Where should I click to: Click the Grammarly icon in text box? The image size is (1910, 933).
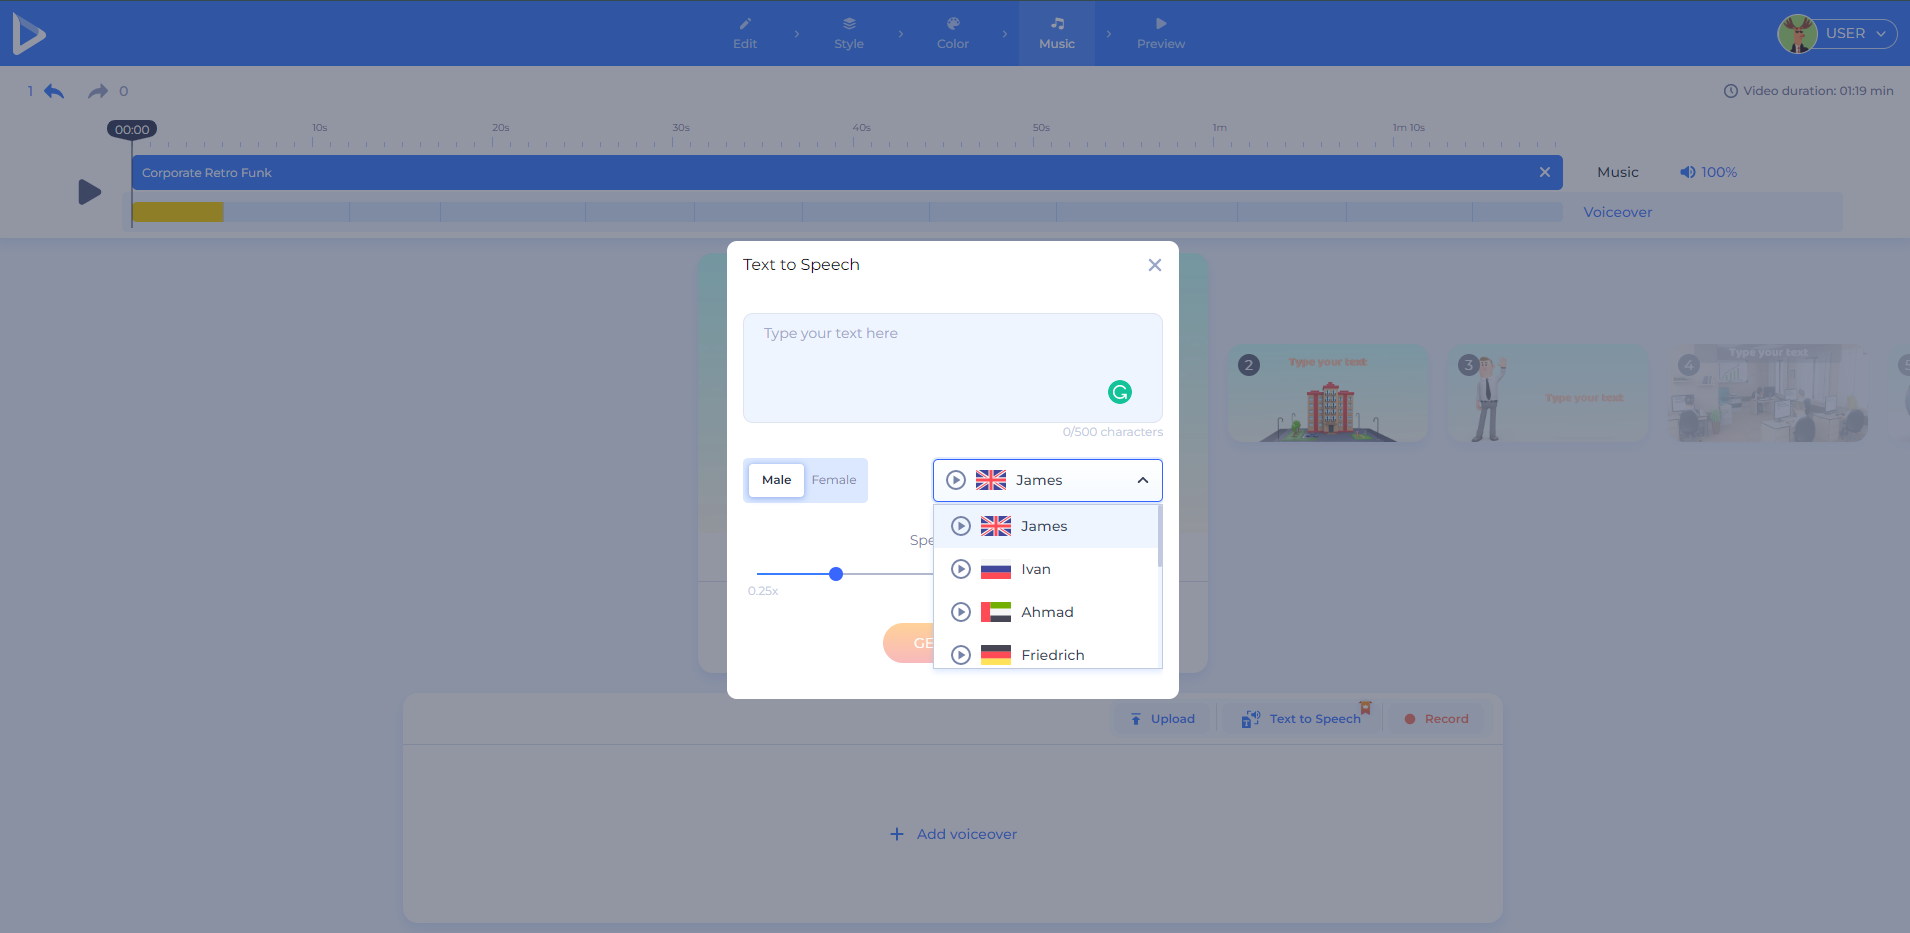[1120, 393]
